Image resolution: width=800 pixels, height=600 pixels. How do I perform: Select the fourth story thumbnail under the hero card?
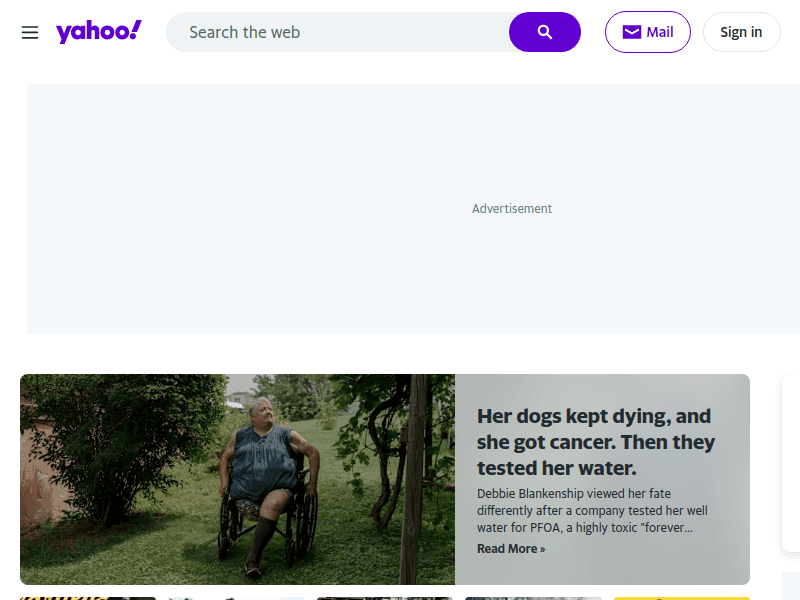tap(532, 597)
